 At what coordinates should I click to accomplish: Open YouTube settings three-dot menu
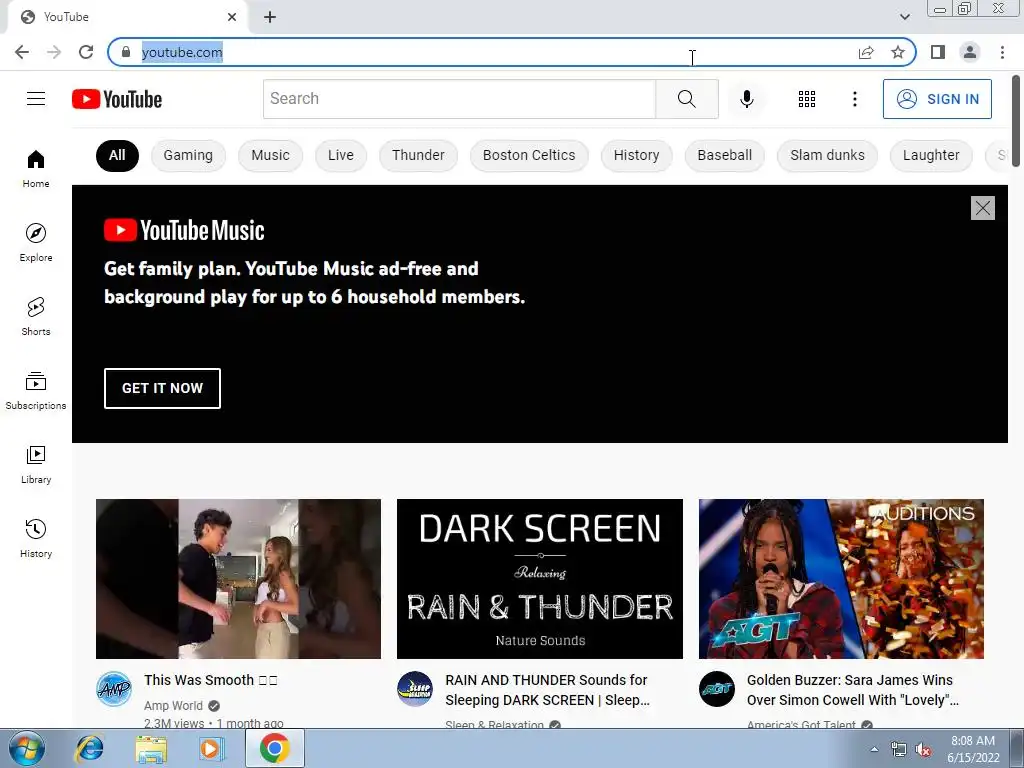pyautogui.click(x=854, y=99)
